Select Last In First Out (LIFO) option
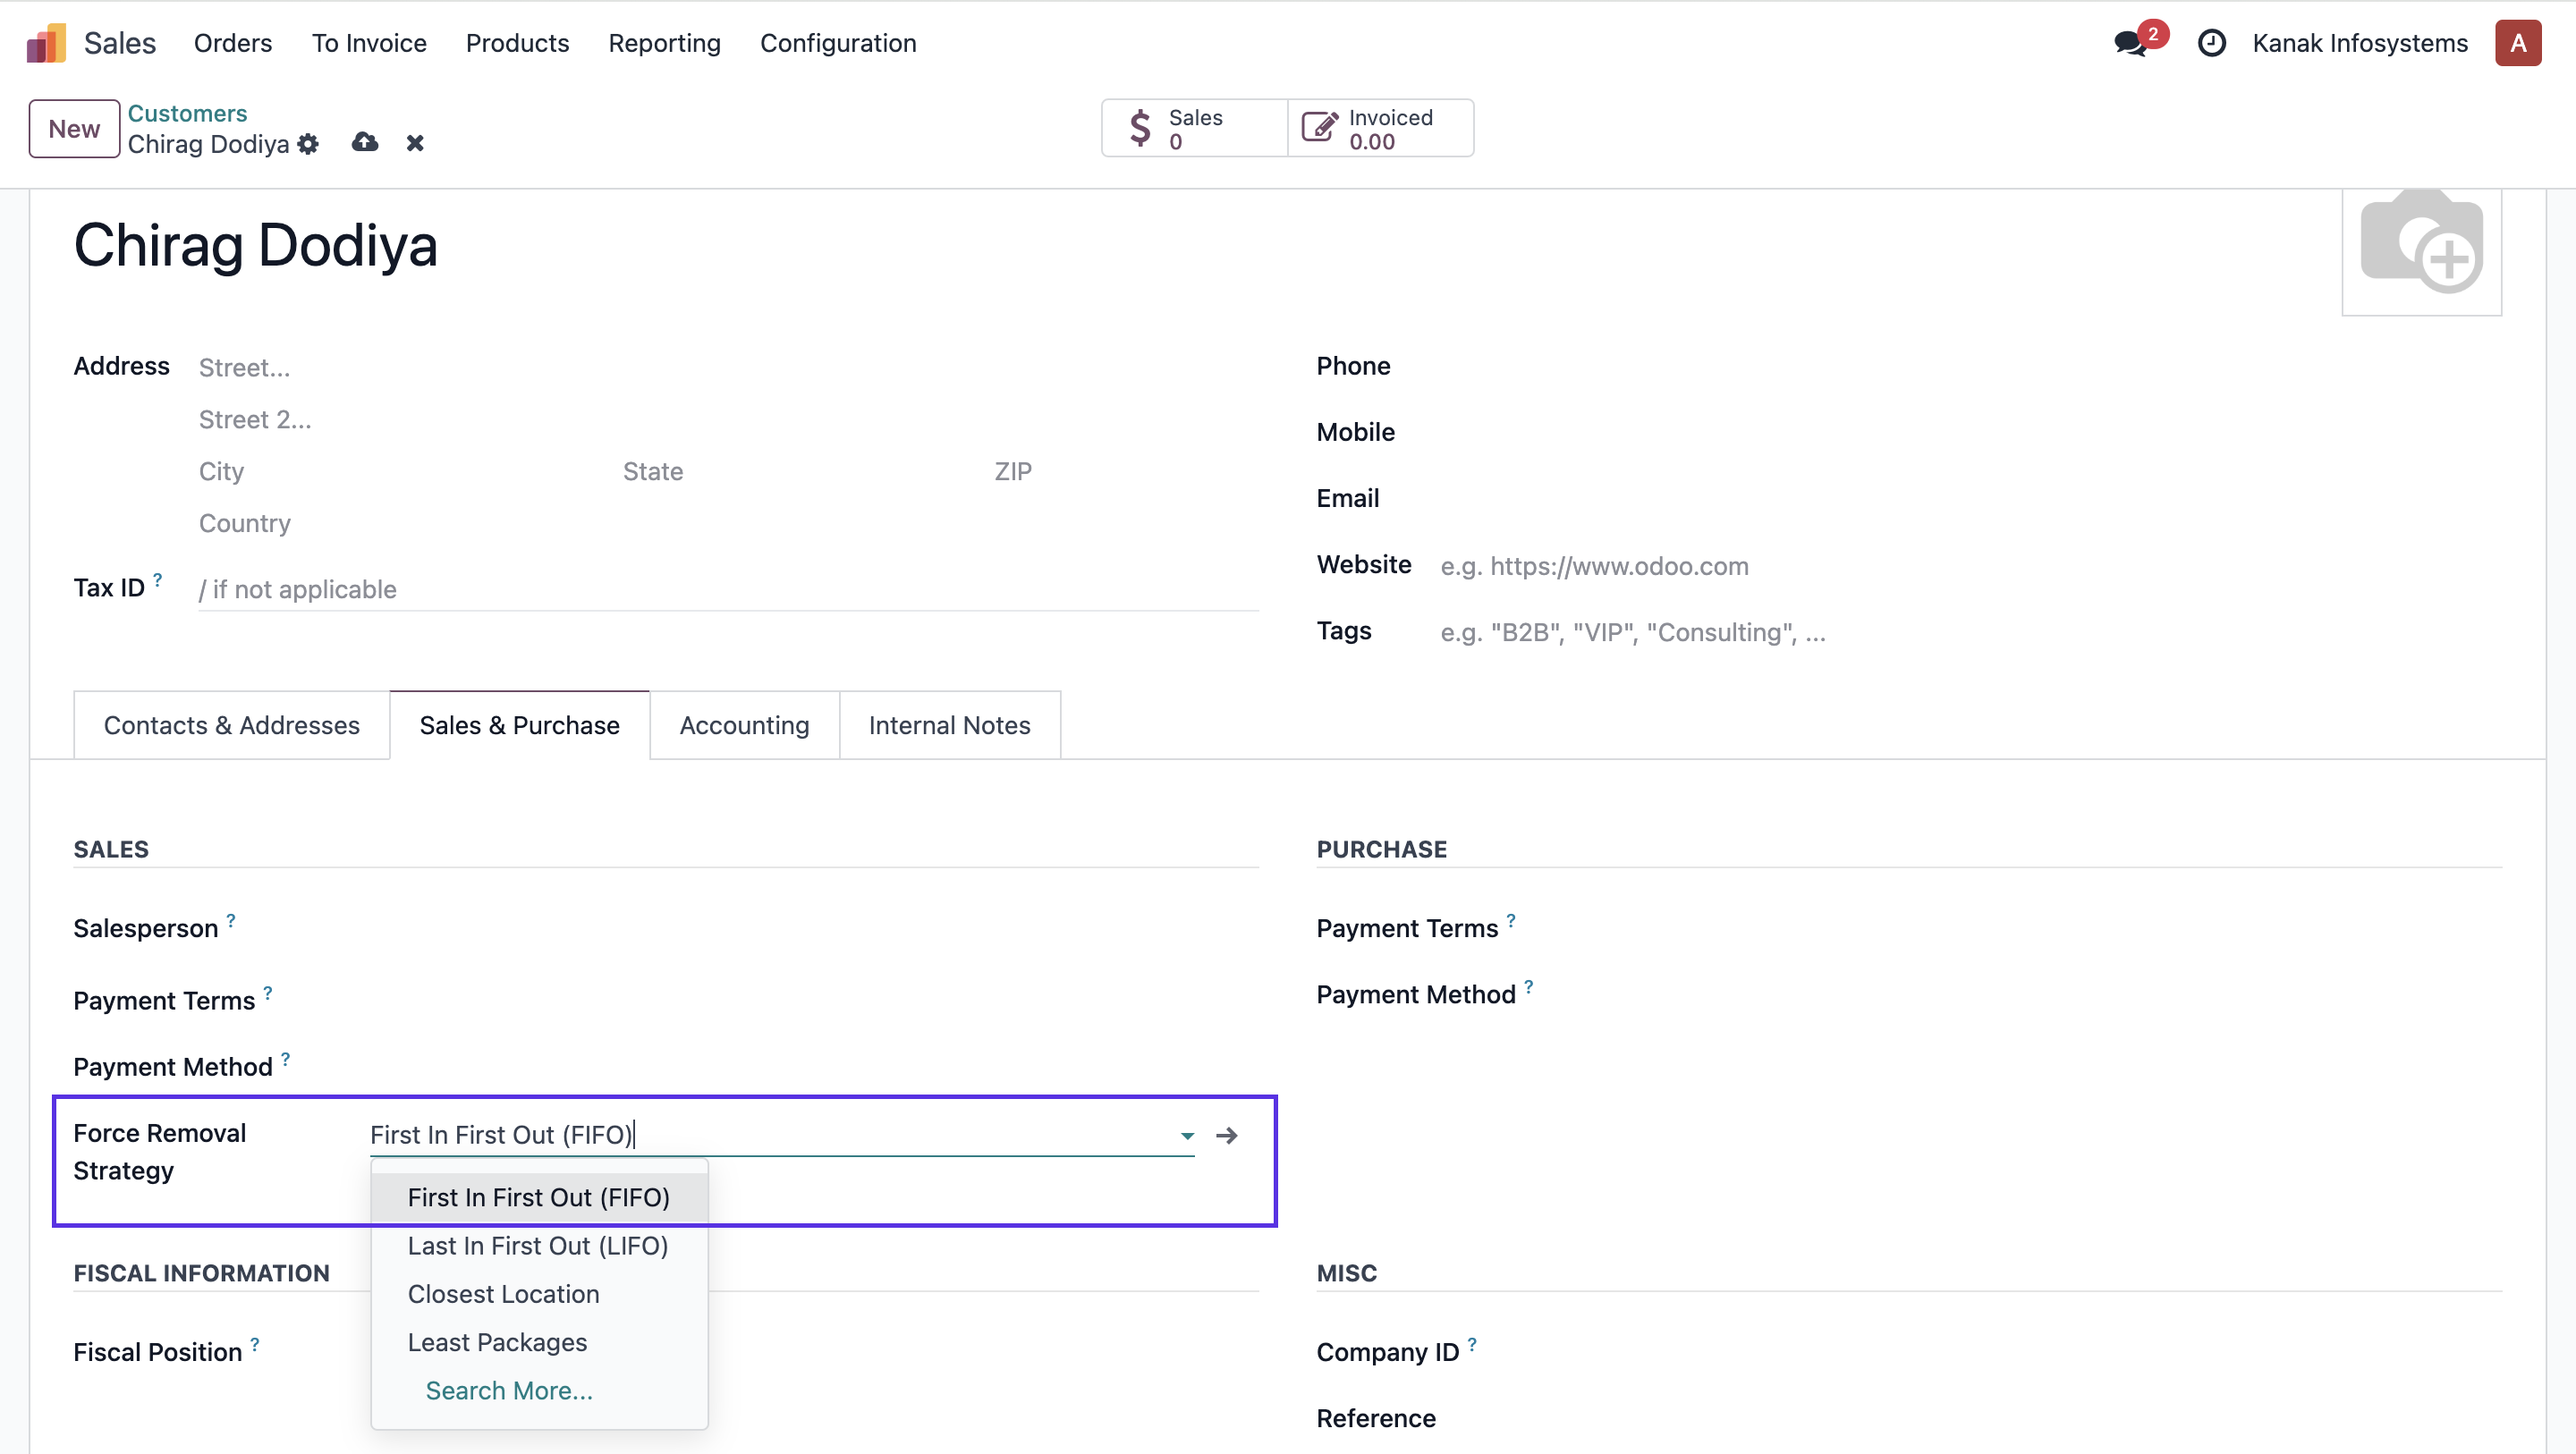The image size is (2576, 1454). tap(539, 1246)
